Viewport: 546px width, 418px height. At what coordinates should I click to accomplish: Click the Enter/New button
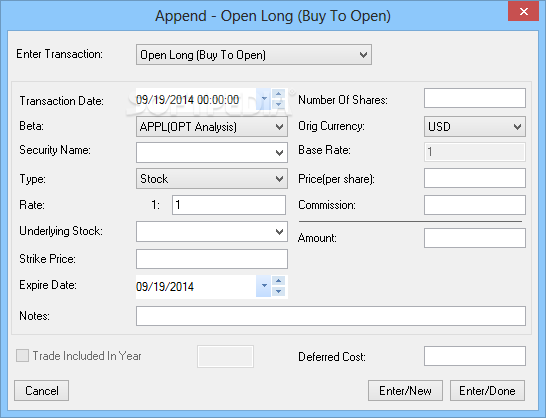[x=405, y=390]
